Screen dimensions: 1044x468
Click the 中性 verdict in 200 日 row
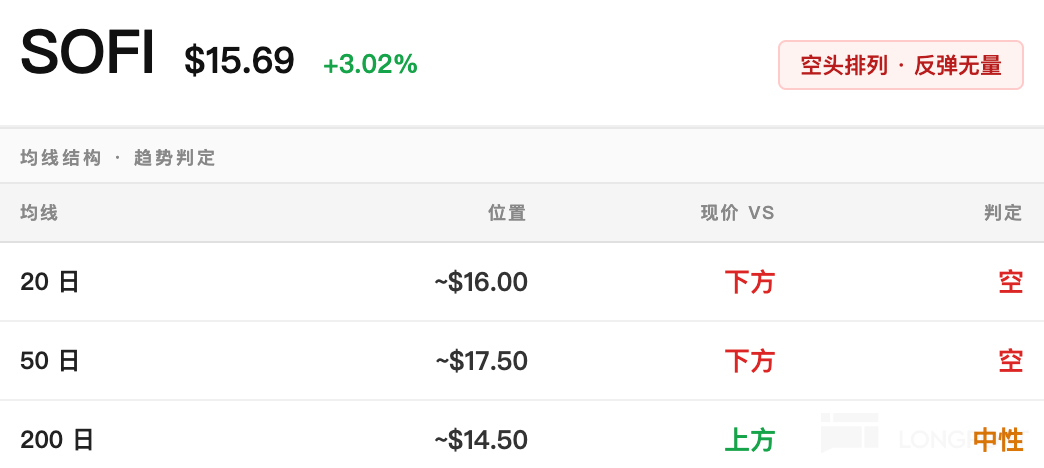point(998,440)
